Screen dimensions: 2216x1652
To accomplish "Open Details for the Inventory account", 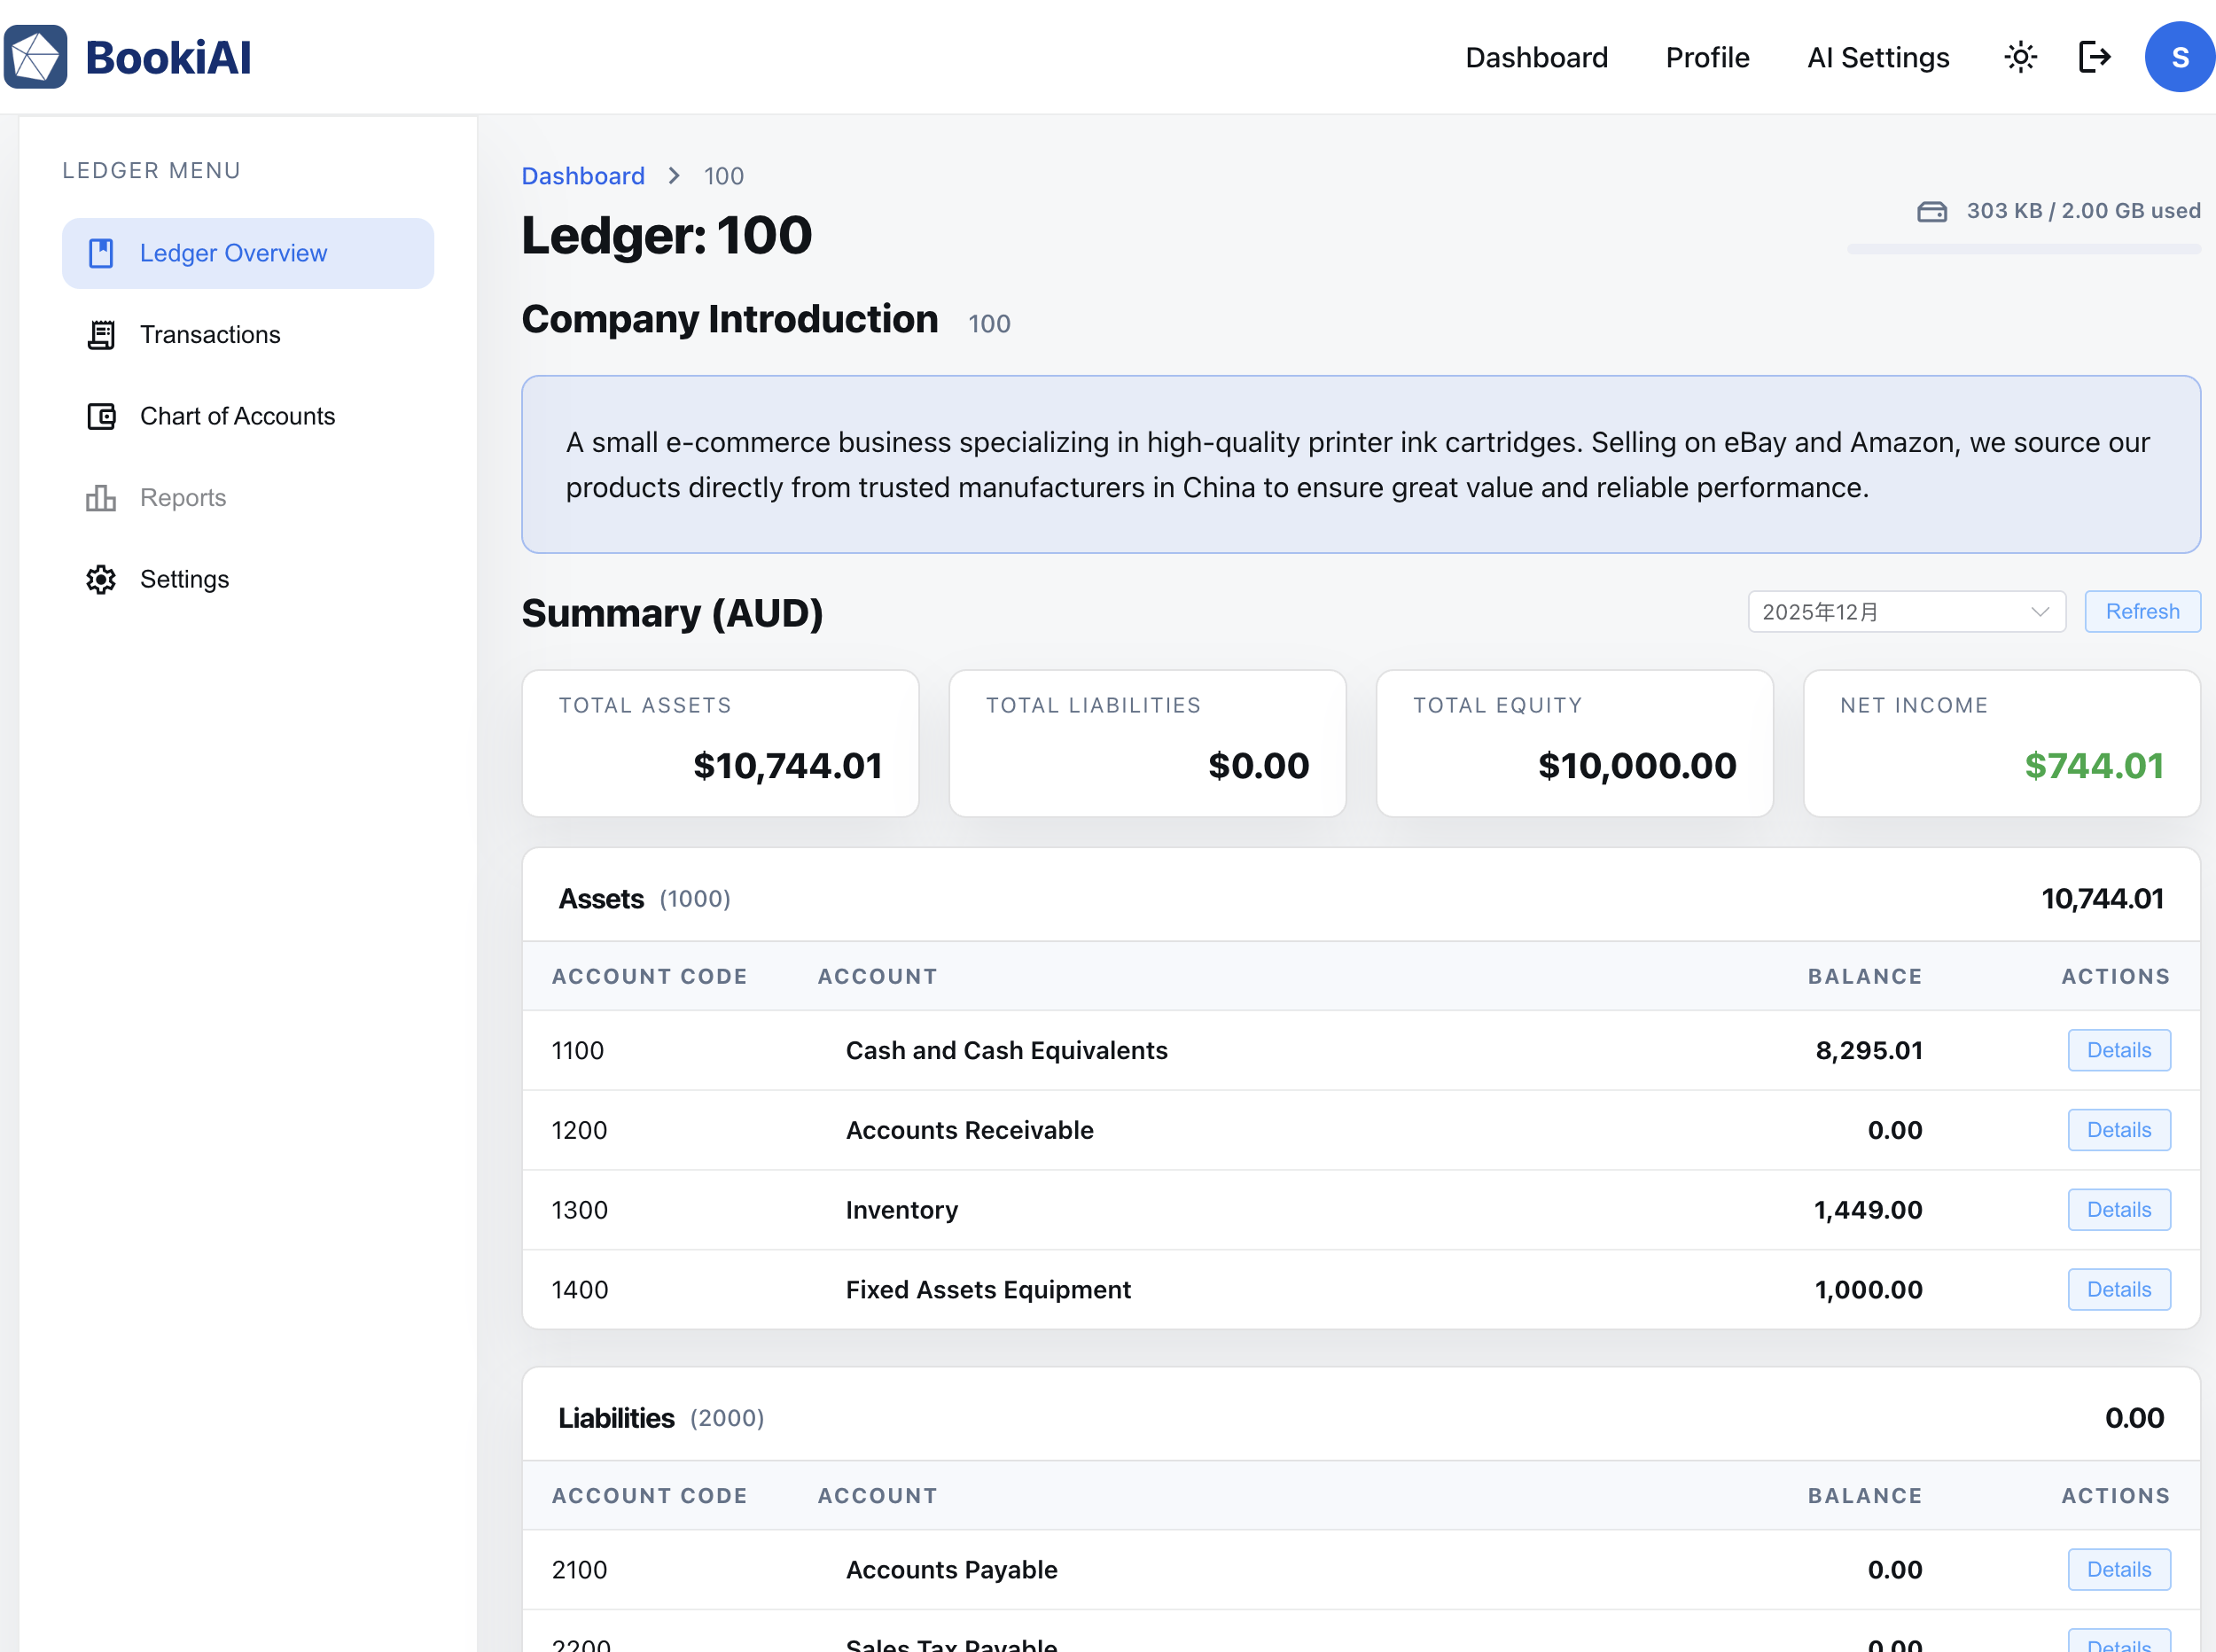I will tap(2119, 1209).
